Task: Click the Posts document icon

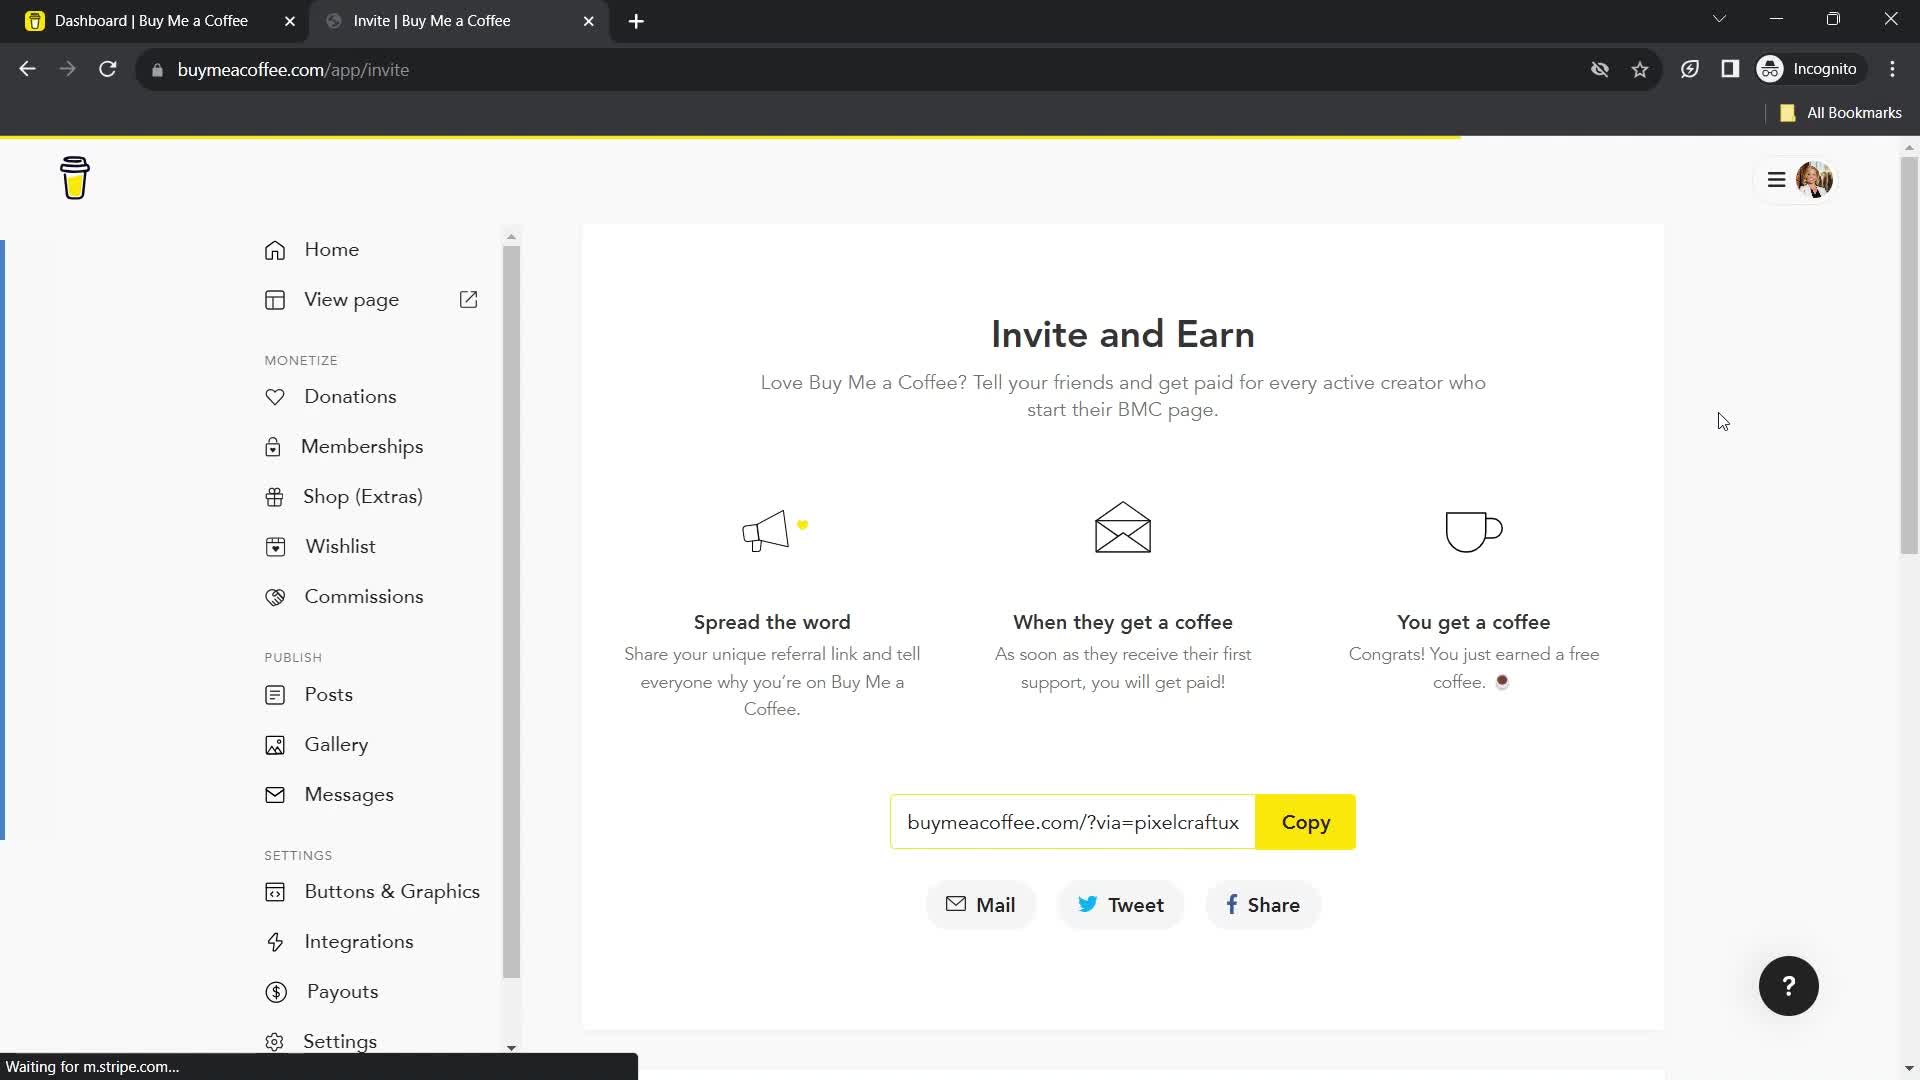Action: coord(275,695)
